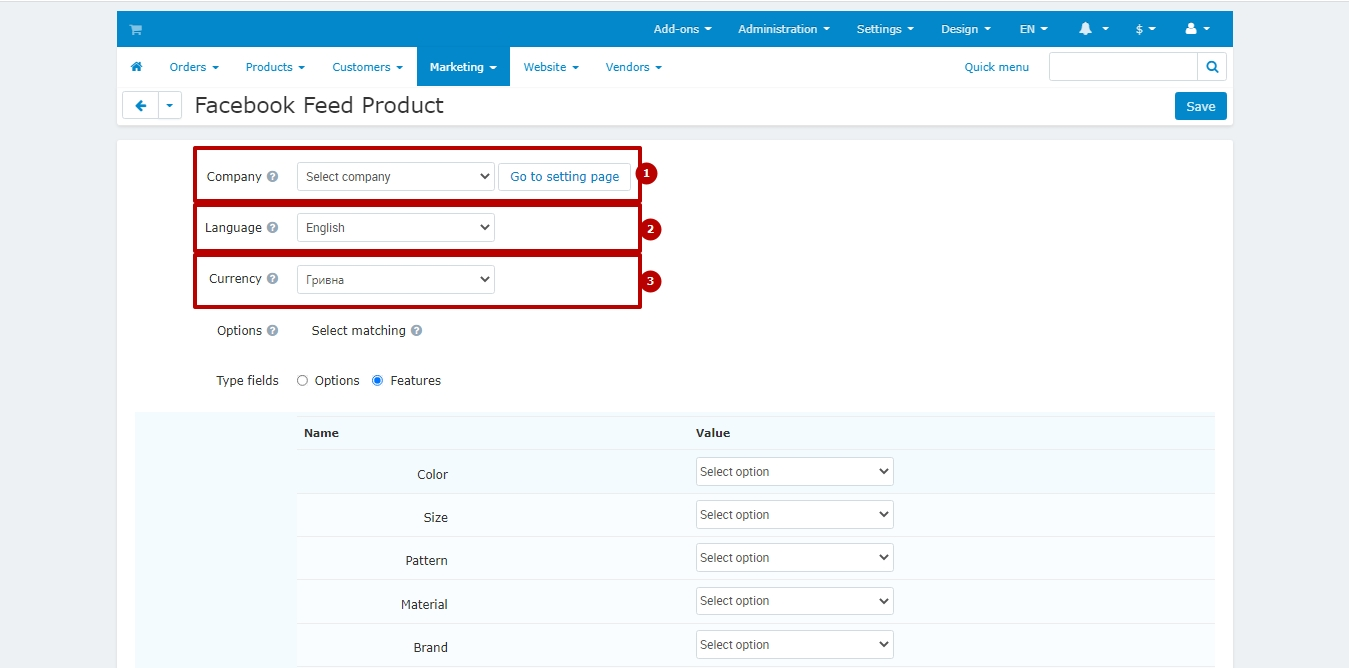Click the Select matching text
The width and height of the screenshot is (1349, 668).
[x=358, y=331]
